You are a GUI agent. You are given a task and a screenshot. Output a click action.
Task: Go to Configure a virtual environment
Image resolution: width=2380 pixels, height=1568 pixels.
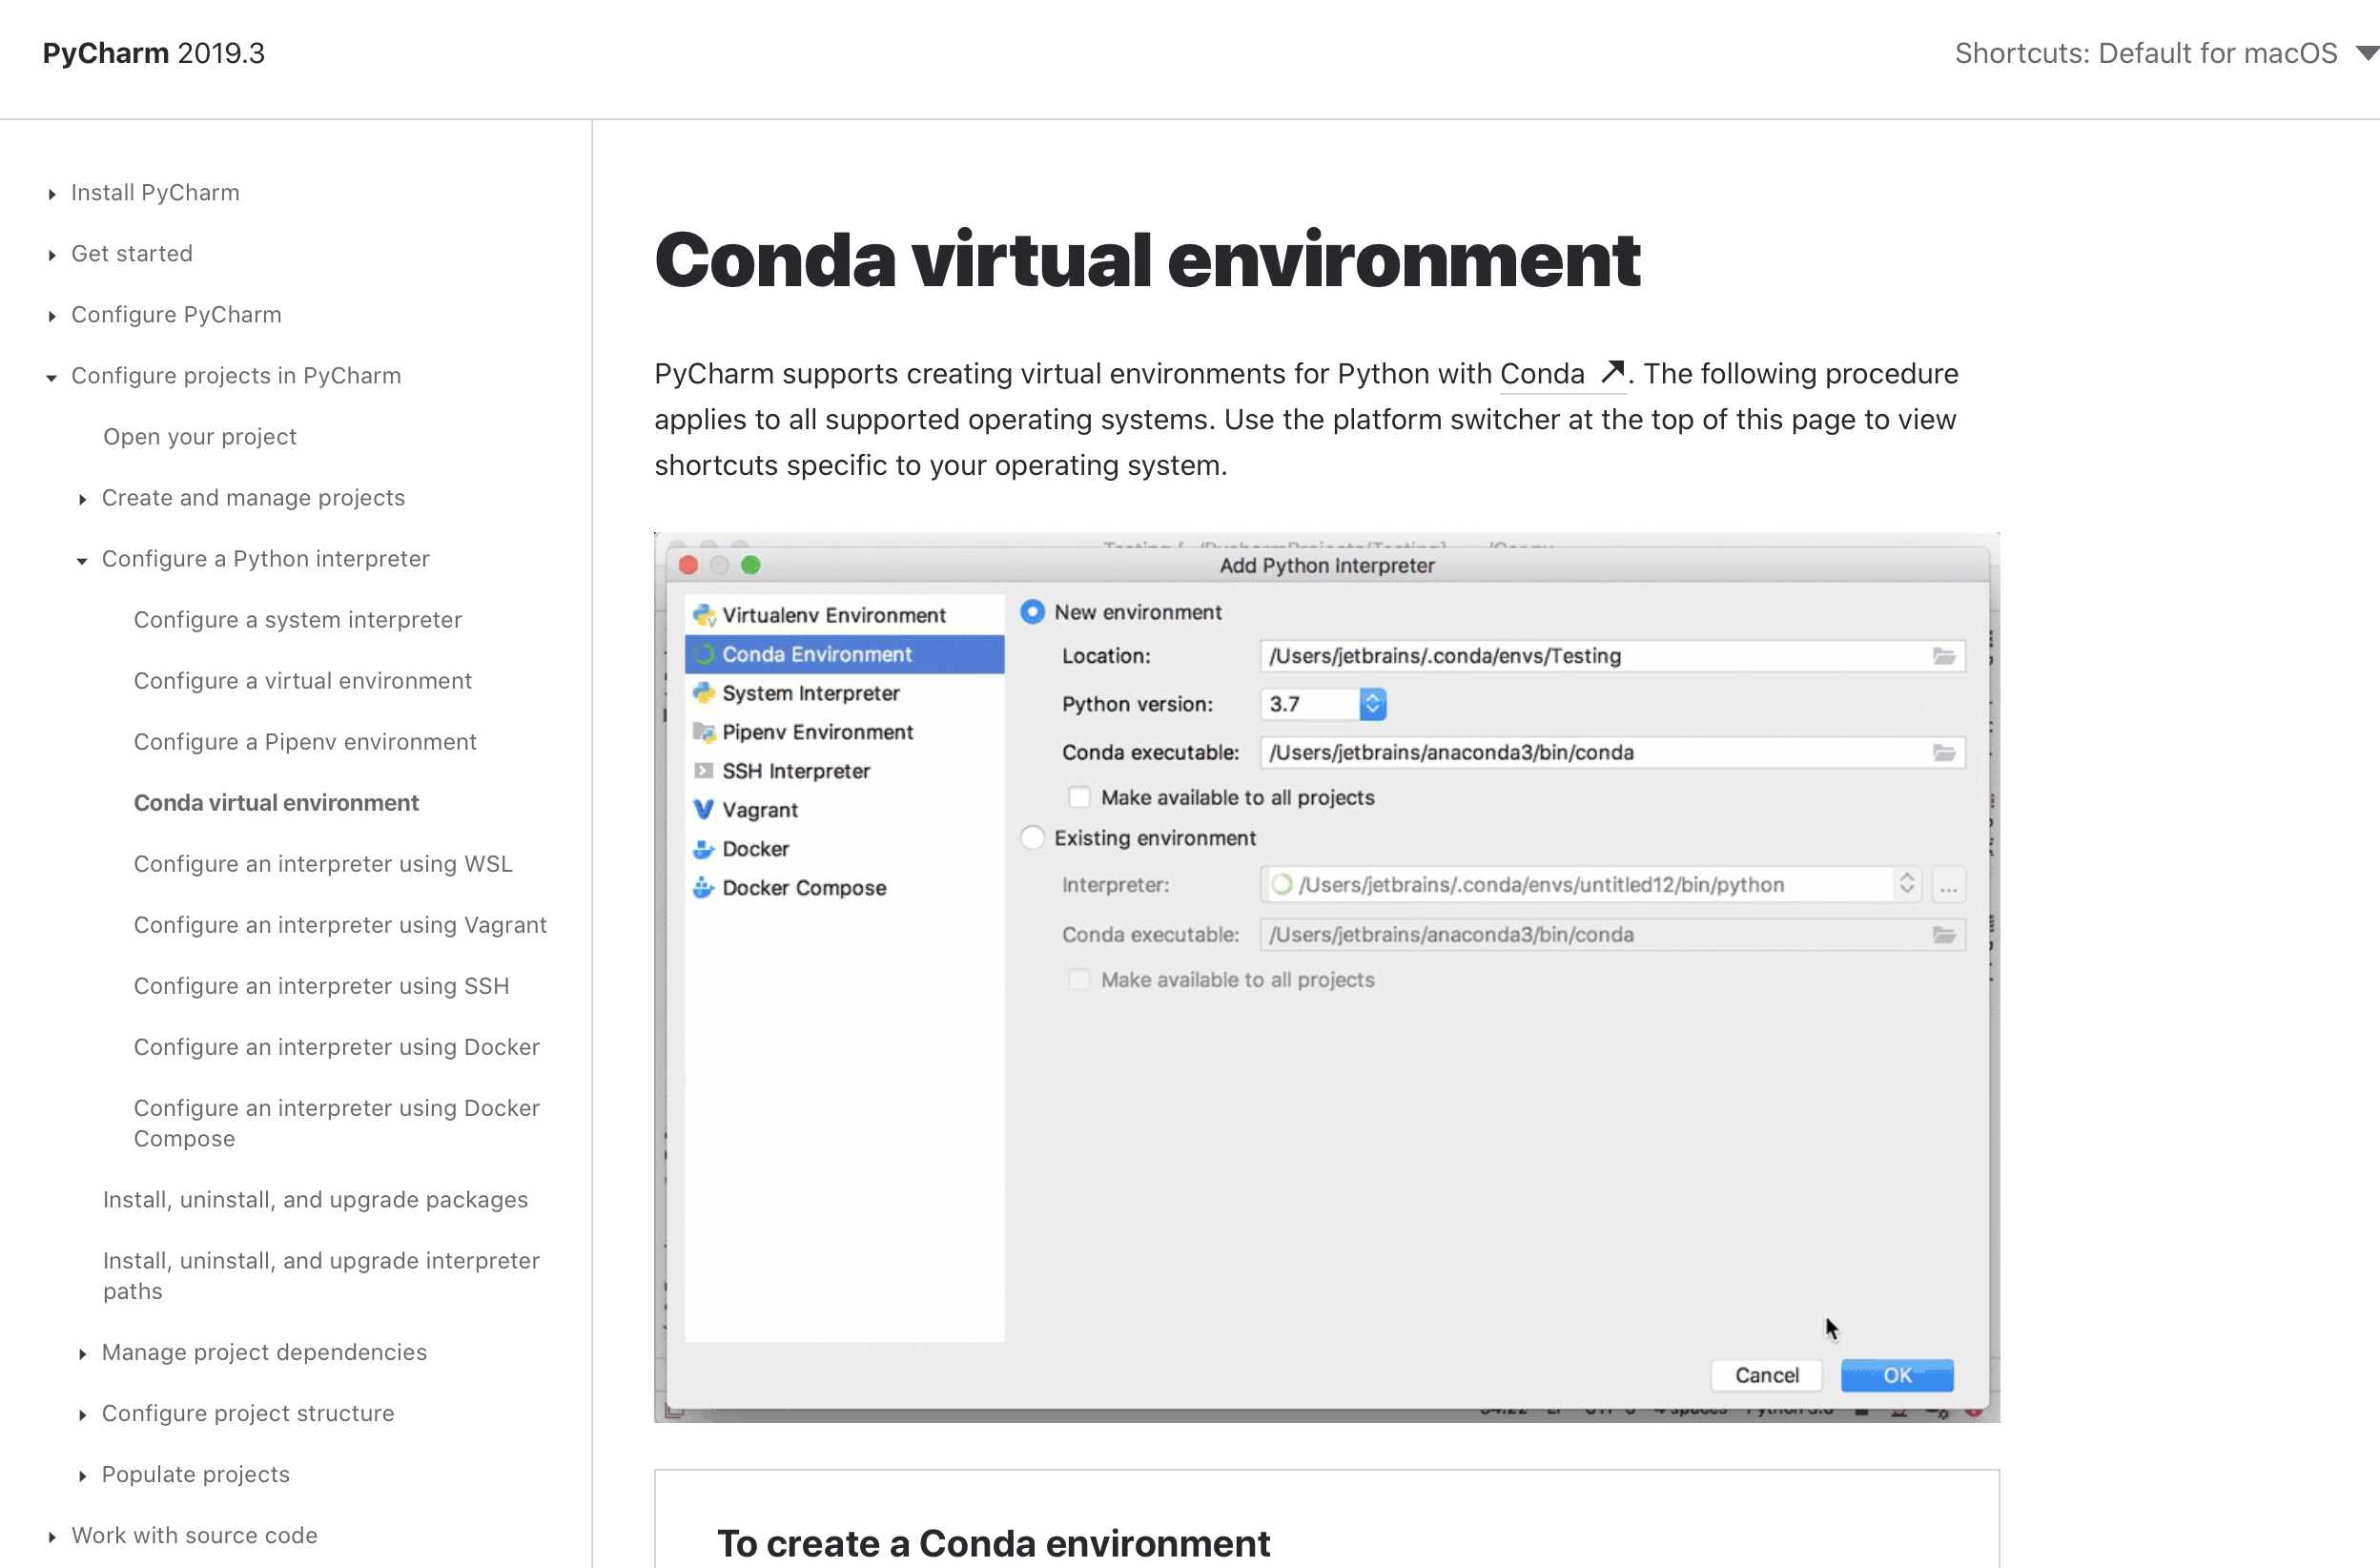pos(303,681)
